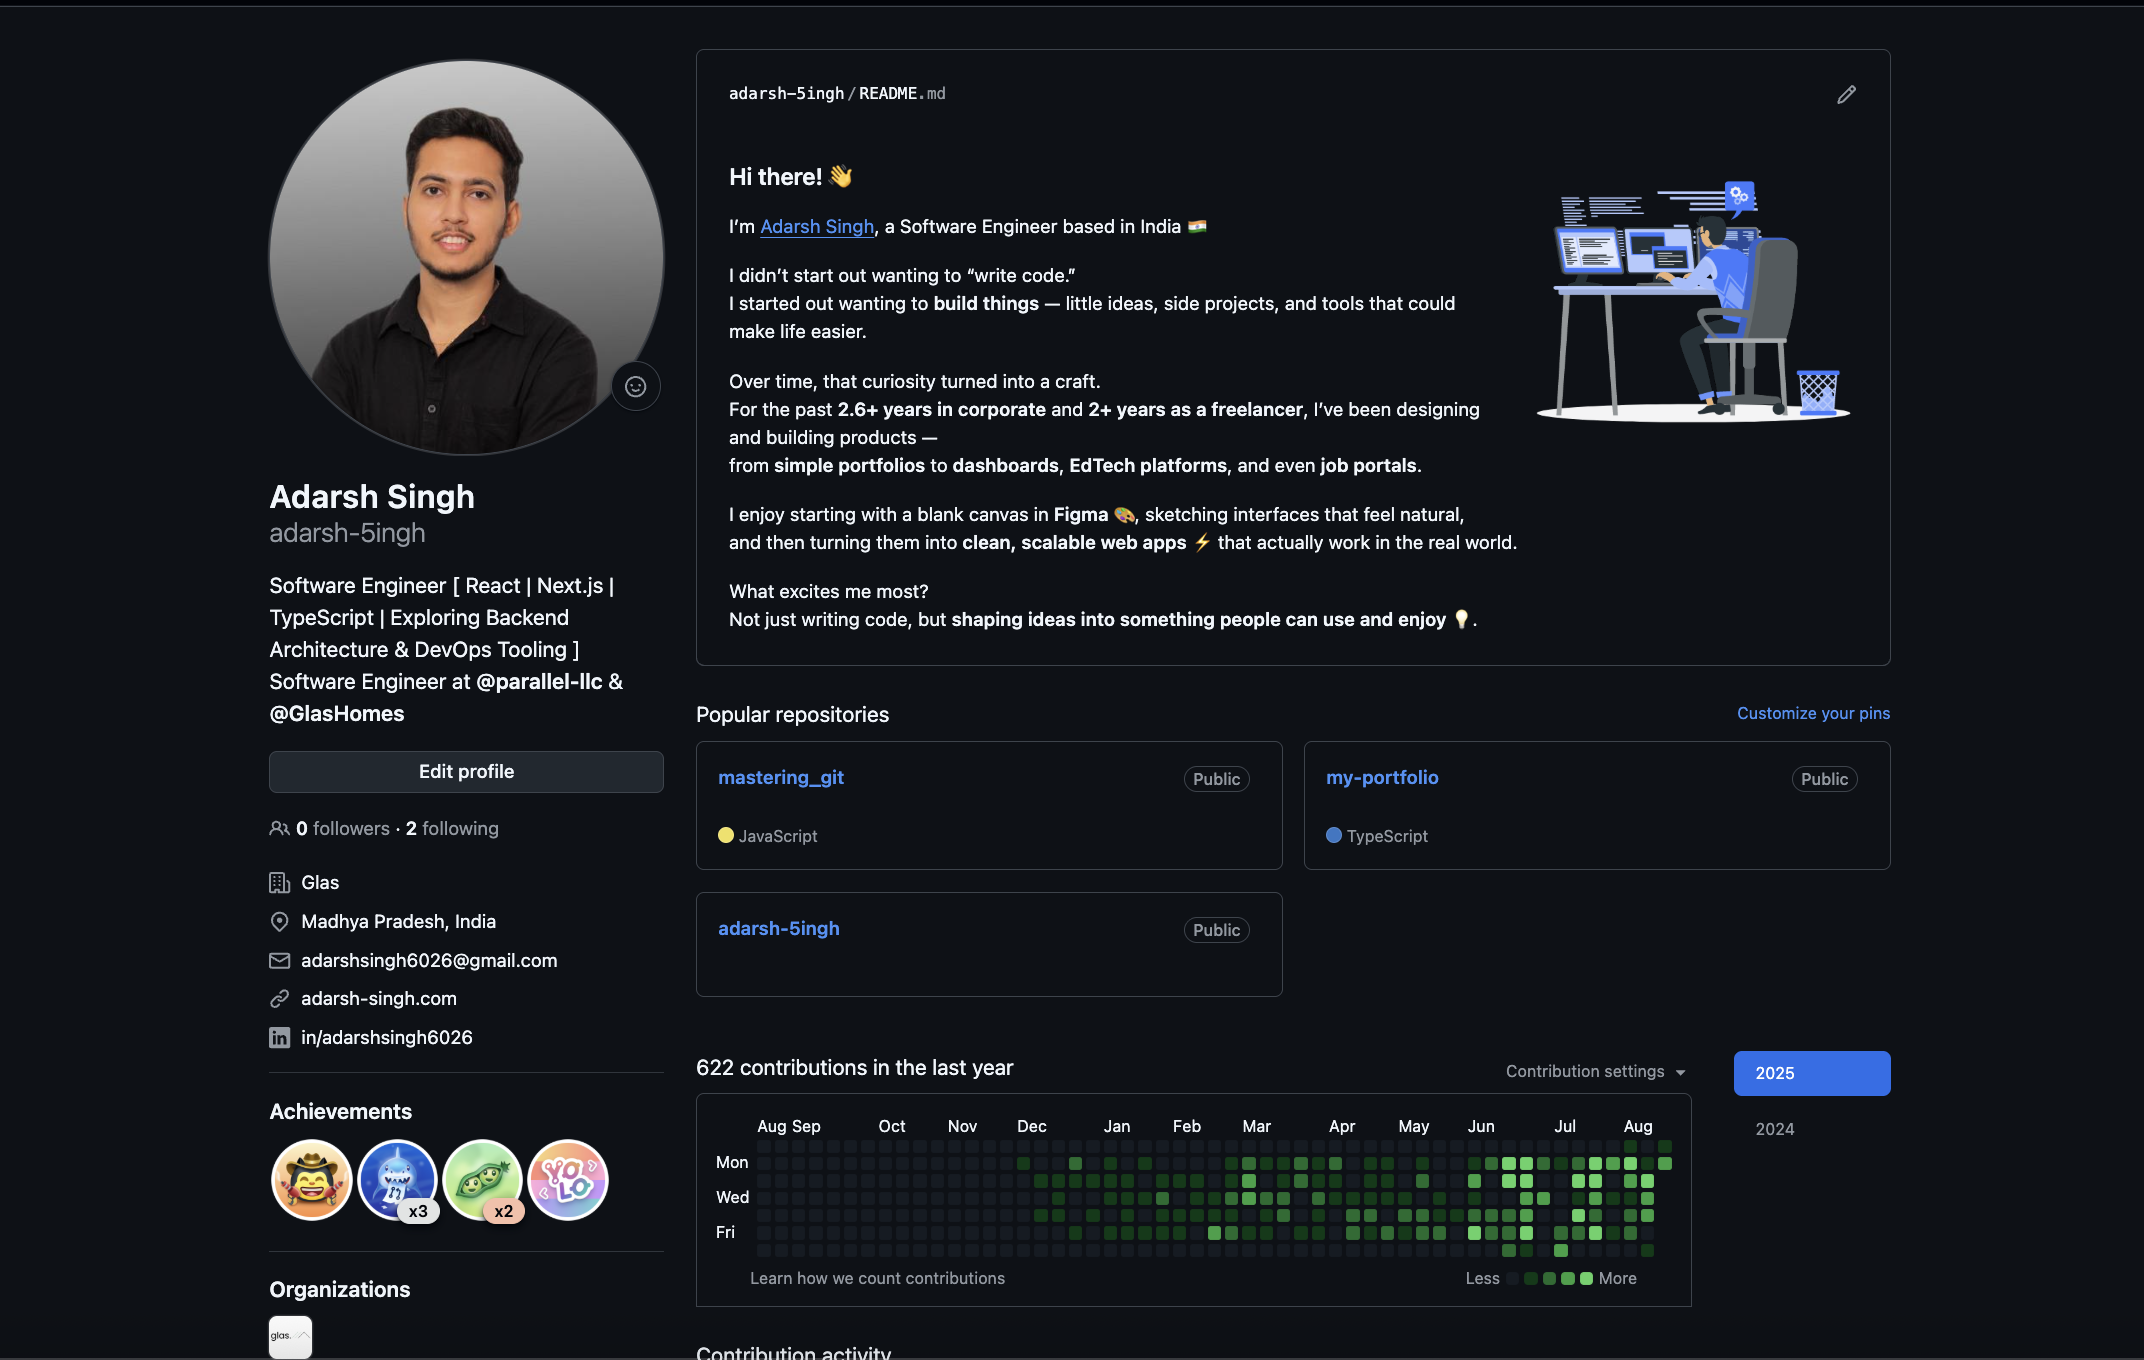Click the set status smiley icon

pos(636,387)
